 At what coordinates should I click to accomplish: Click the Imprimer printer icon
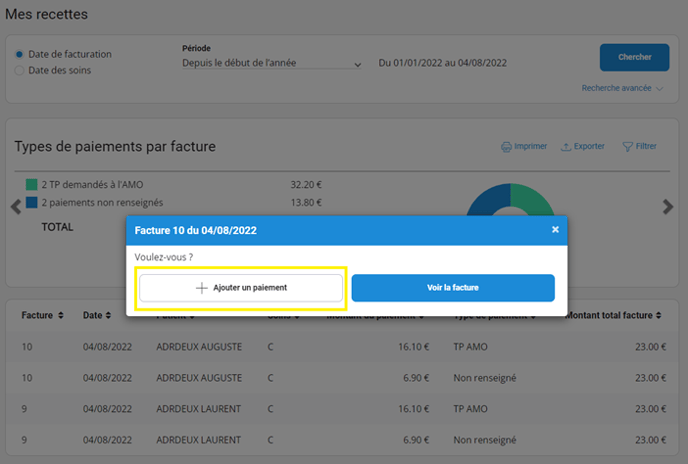pyautogui.click(x=506, y=147)
